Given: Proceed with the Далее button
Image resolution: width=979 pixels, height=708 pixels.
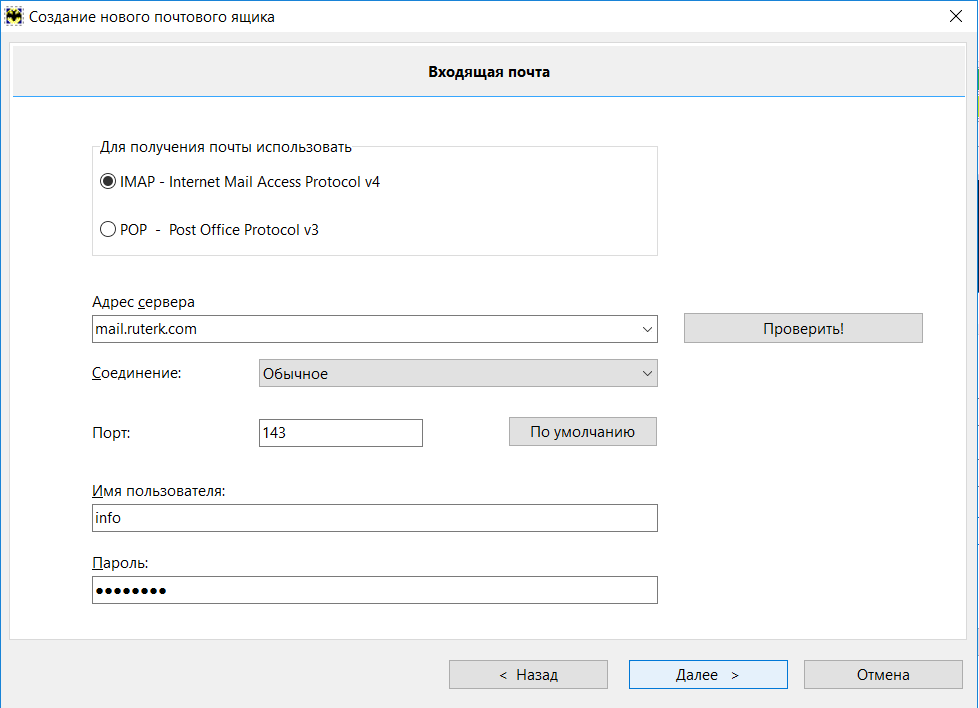Looking at the screenshot, I should coord(707,675).
